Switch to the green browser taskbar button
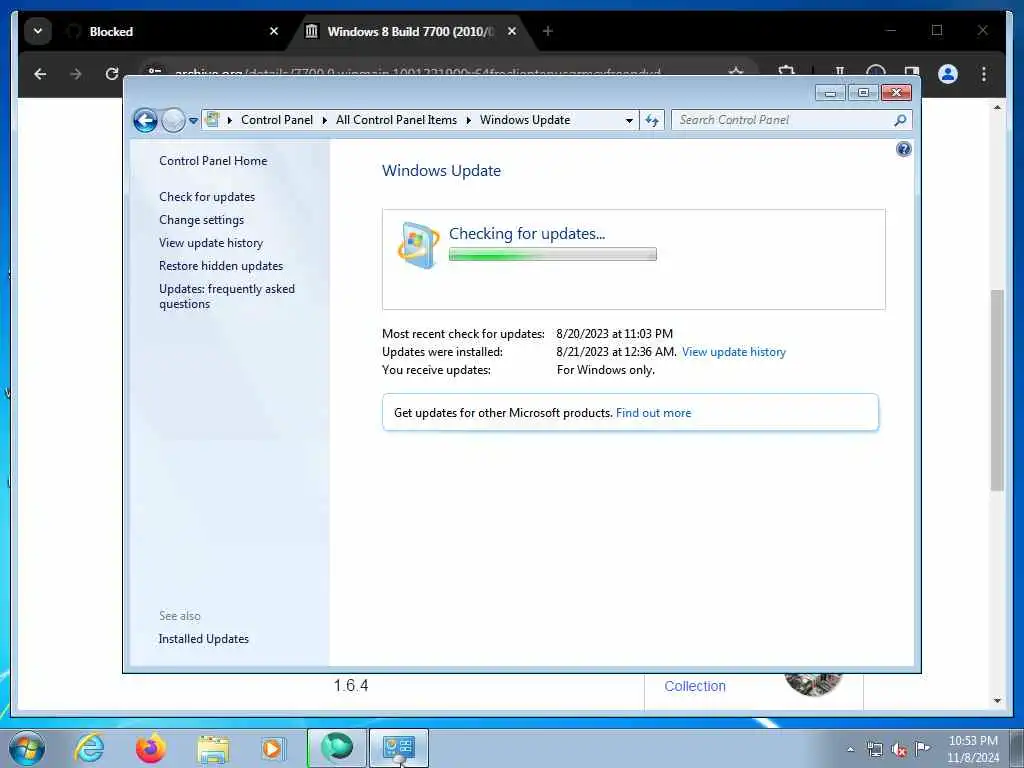Image resolution: width=1024 pixels, height=768 pixels. [x=336, y=748]
